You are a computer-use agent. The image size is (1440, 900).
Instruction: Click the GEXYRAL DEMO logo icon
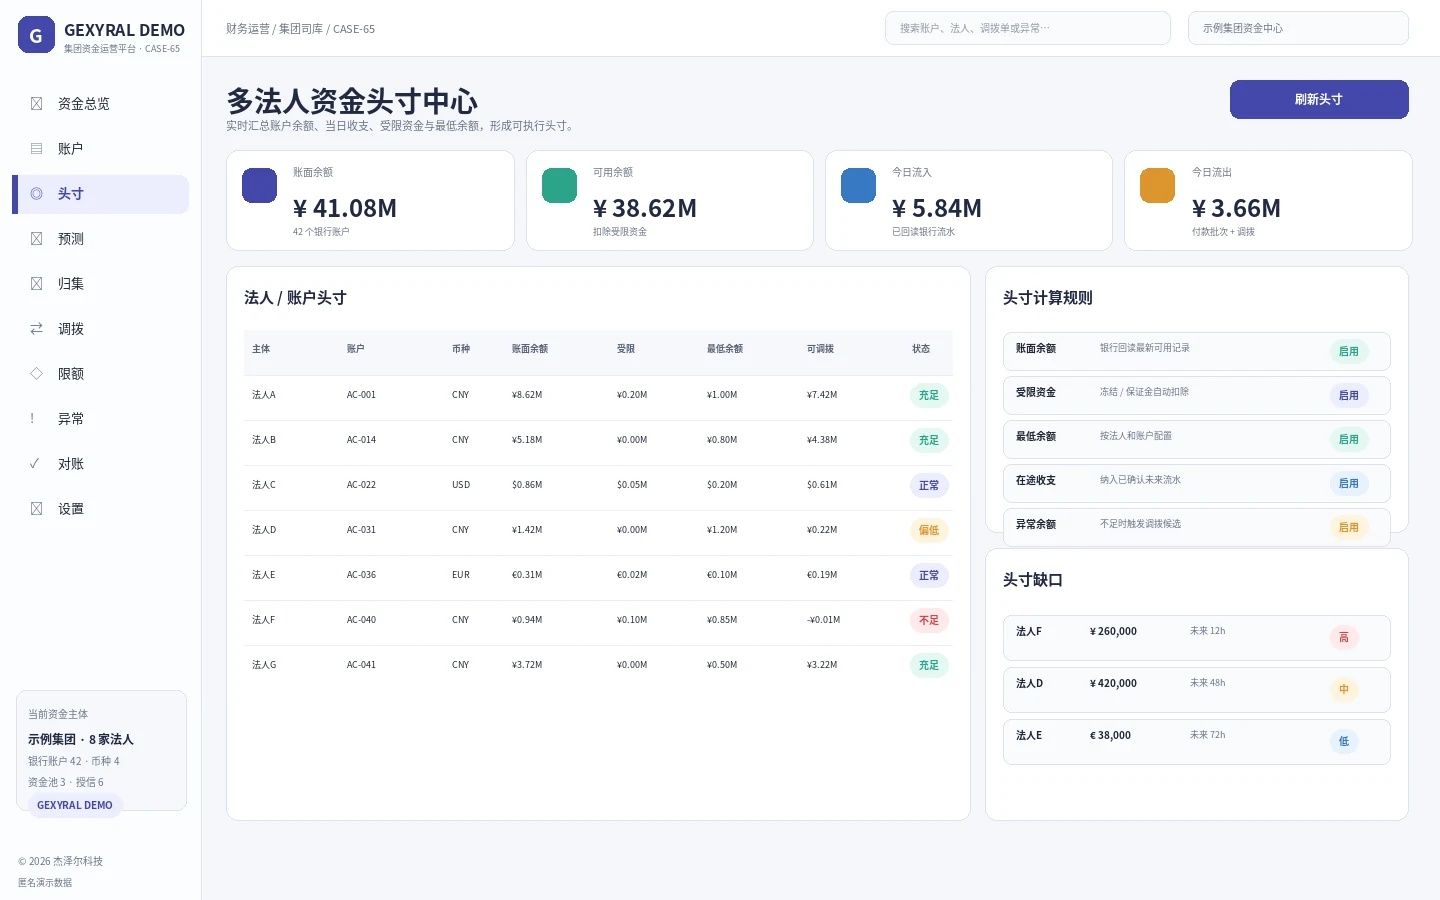pos(36,34)
